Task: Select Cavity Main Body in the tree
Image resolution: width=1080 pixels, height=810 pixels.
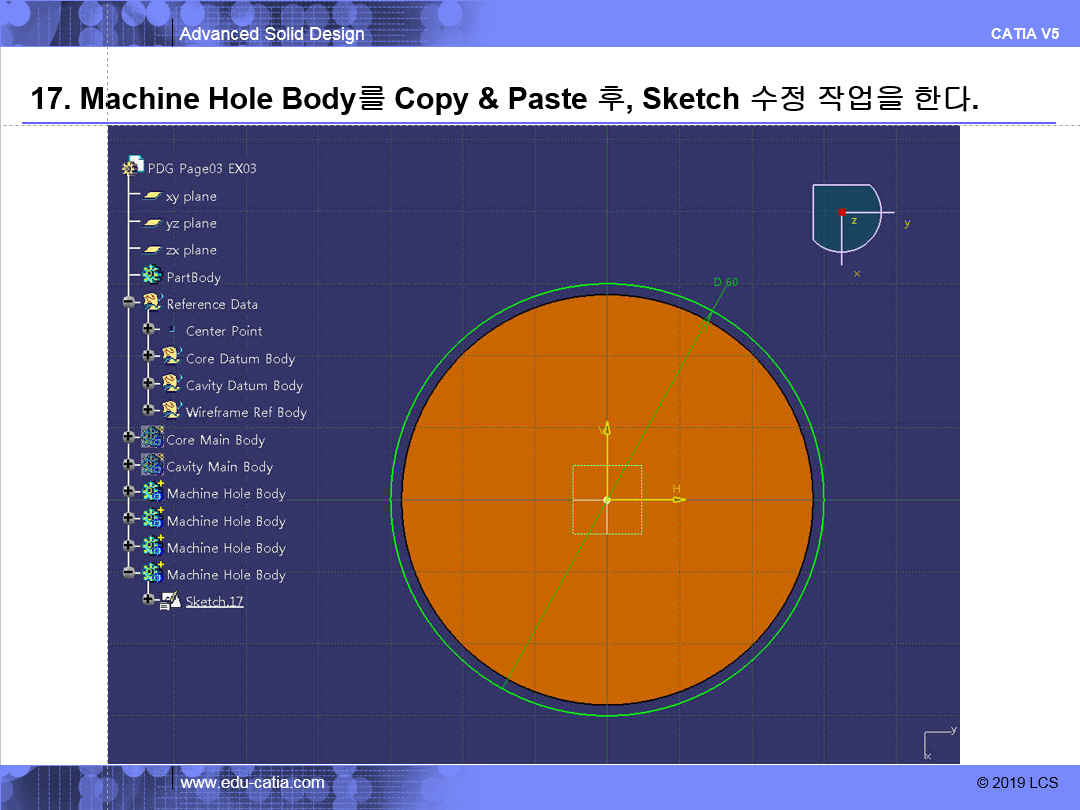Action: [x=219, y=467]
